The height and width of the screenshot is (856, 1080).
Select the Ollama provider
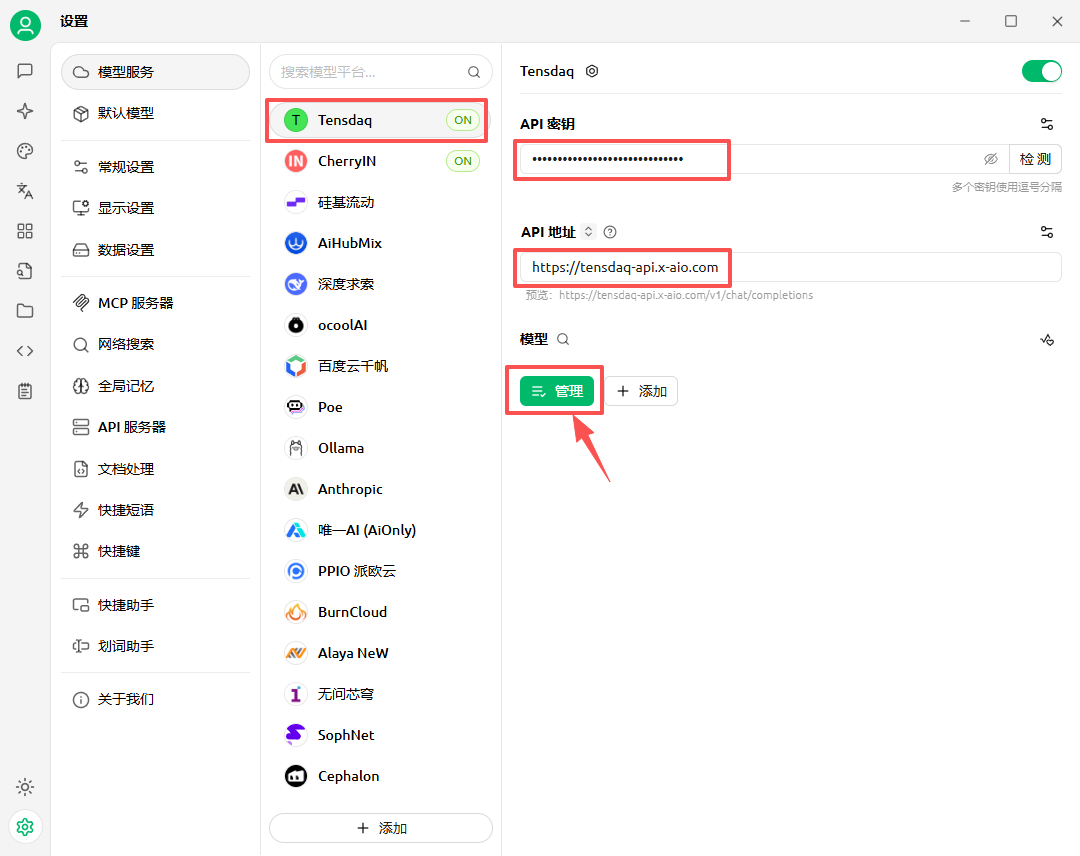[x=381, y=448]
